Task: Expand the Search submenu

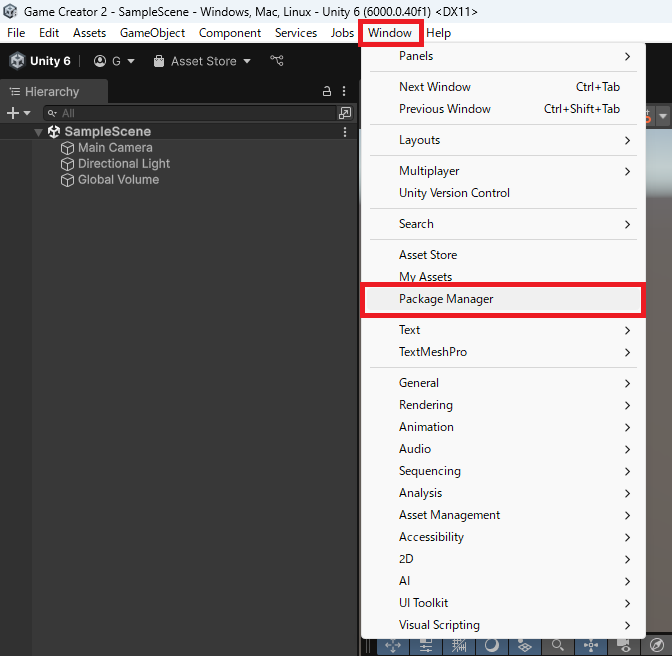Action: pyautogui.click(x=503, y=224)
